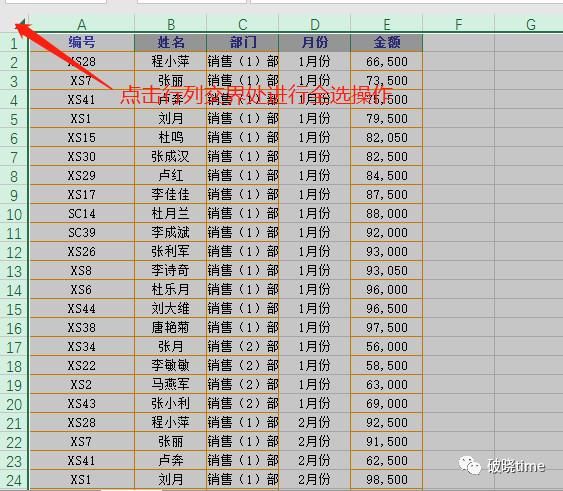Select row 24 header
Screen dimensions: 563x491
tap(14, 480)
